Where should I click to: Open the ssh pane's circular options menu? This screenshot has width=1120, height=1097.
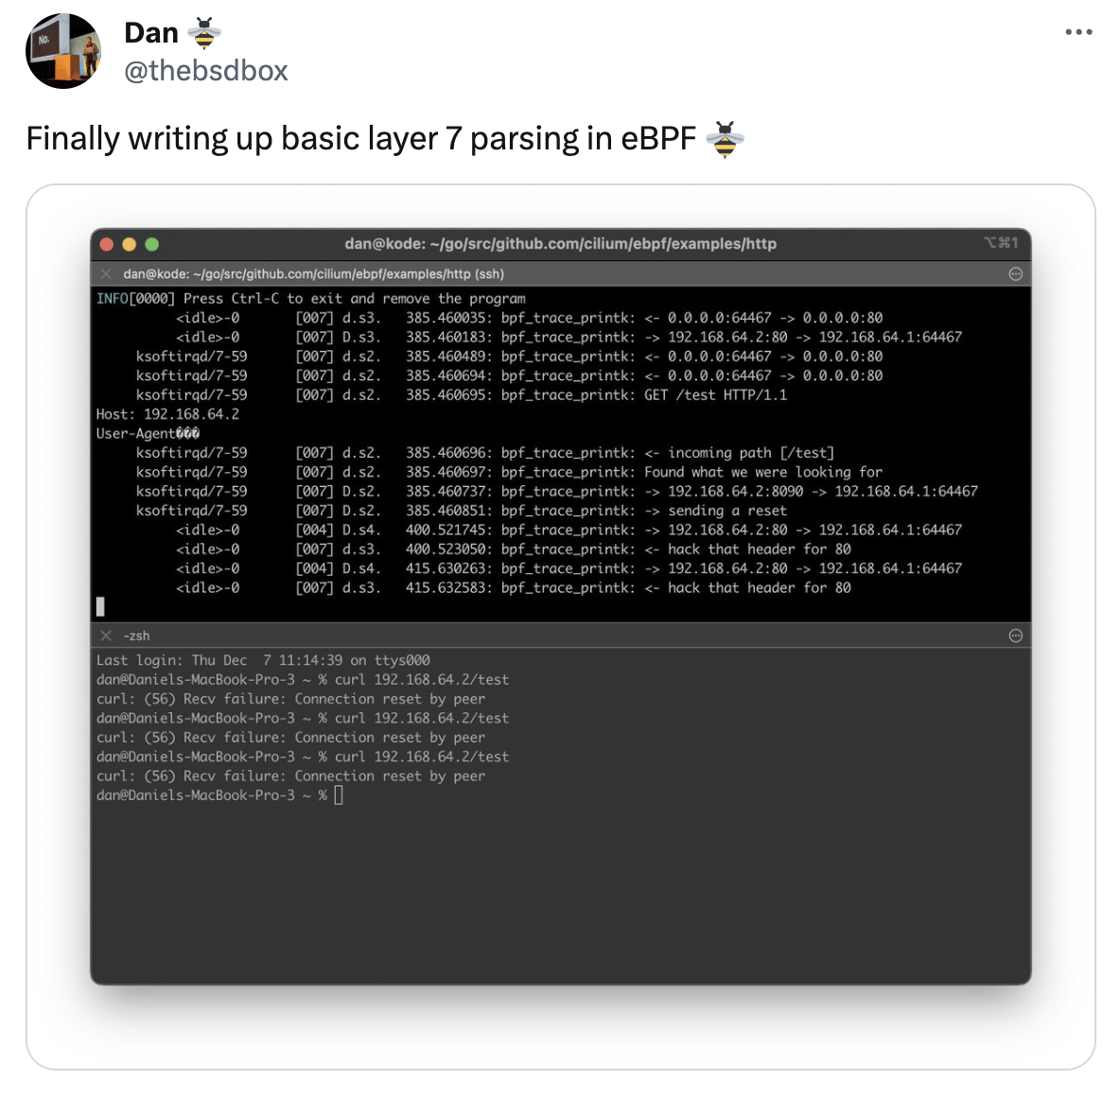[1015, 274]
